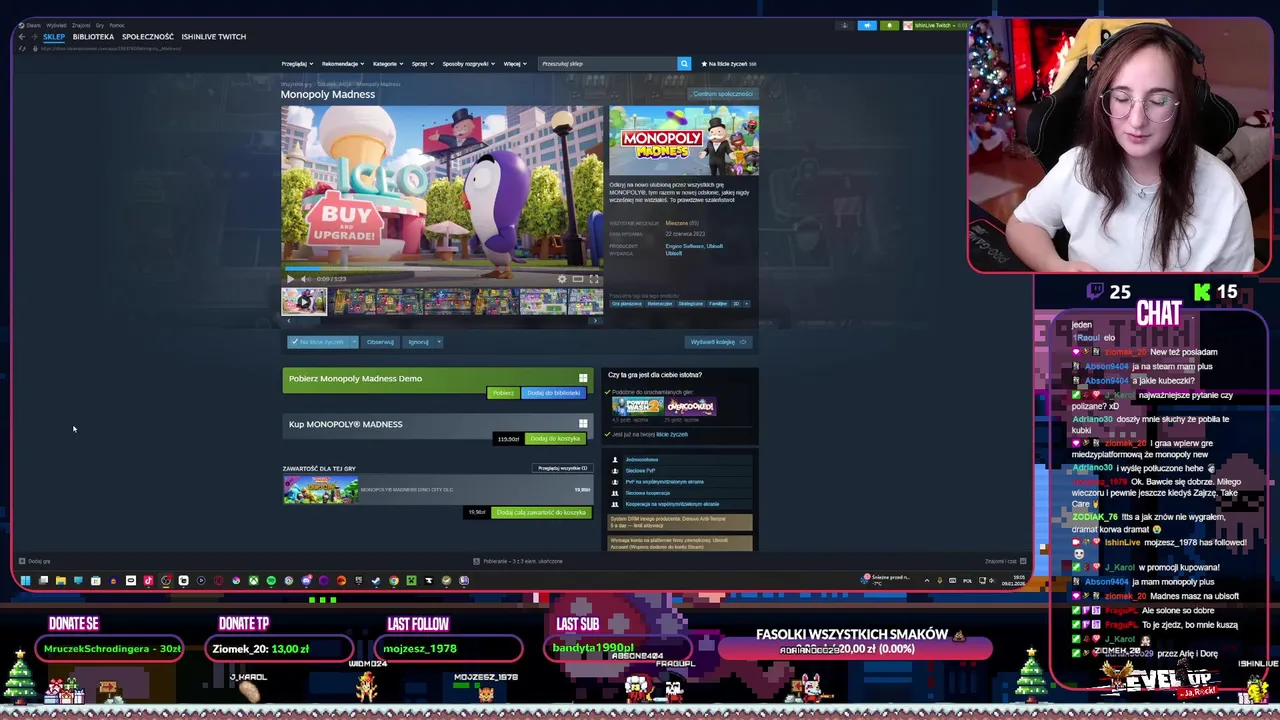The width and height of the screenshot is (1280, 720).
Task: Click Dodaj grę at bottom left
Action: [x=35, y=561]
